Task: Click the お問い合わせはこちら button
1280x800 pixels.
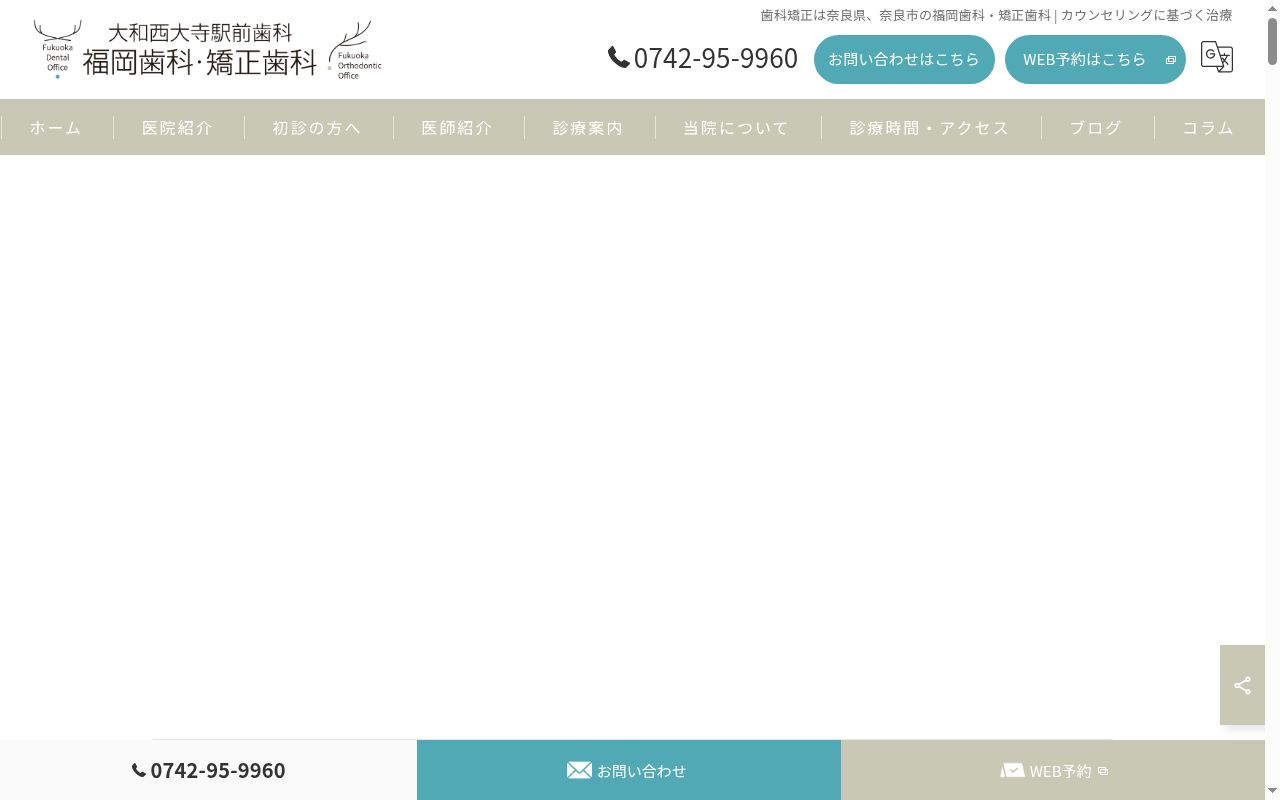Action: 904,59
